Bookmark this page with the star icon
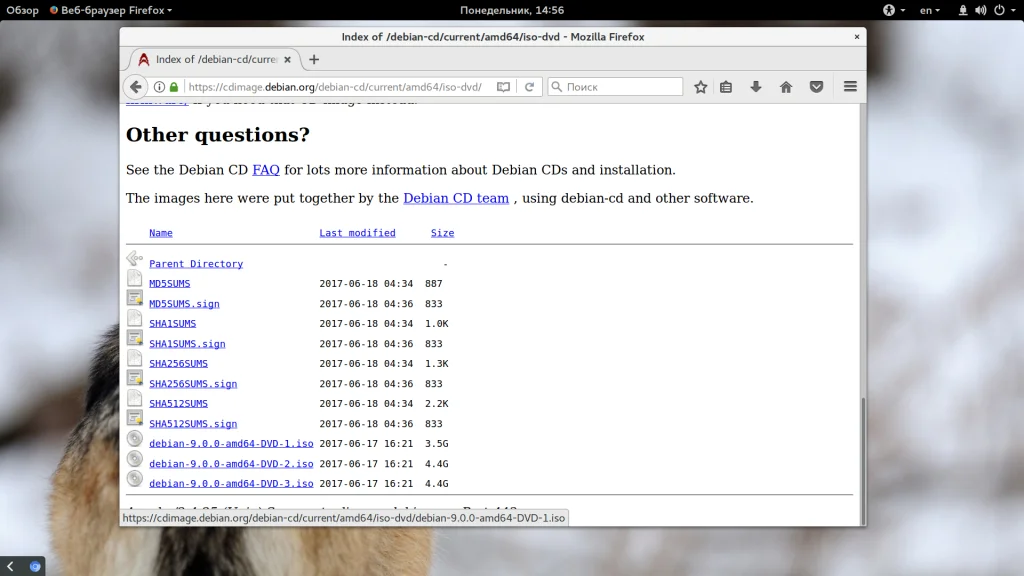The image size is (1024, 576). [700, 87]
